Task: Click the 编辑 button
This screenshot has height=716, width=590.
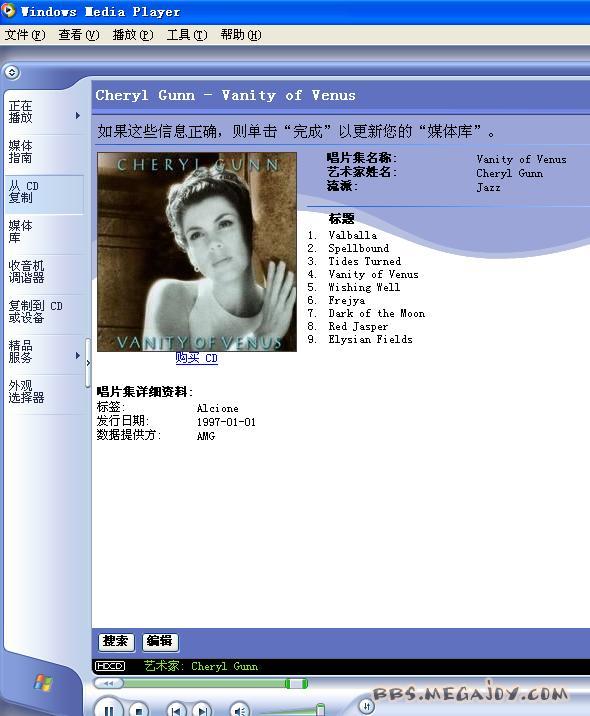Action: tap(160, 642)
